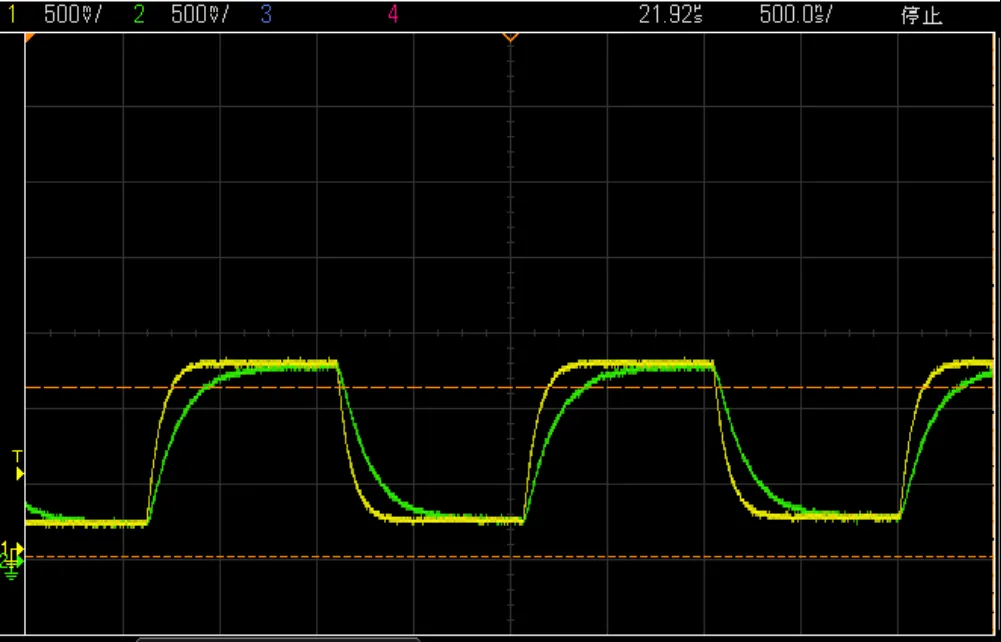Click the orange marker at top-left corner
This screenshot has width=1001, height=642.
[29, 37]
